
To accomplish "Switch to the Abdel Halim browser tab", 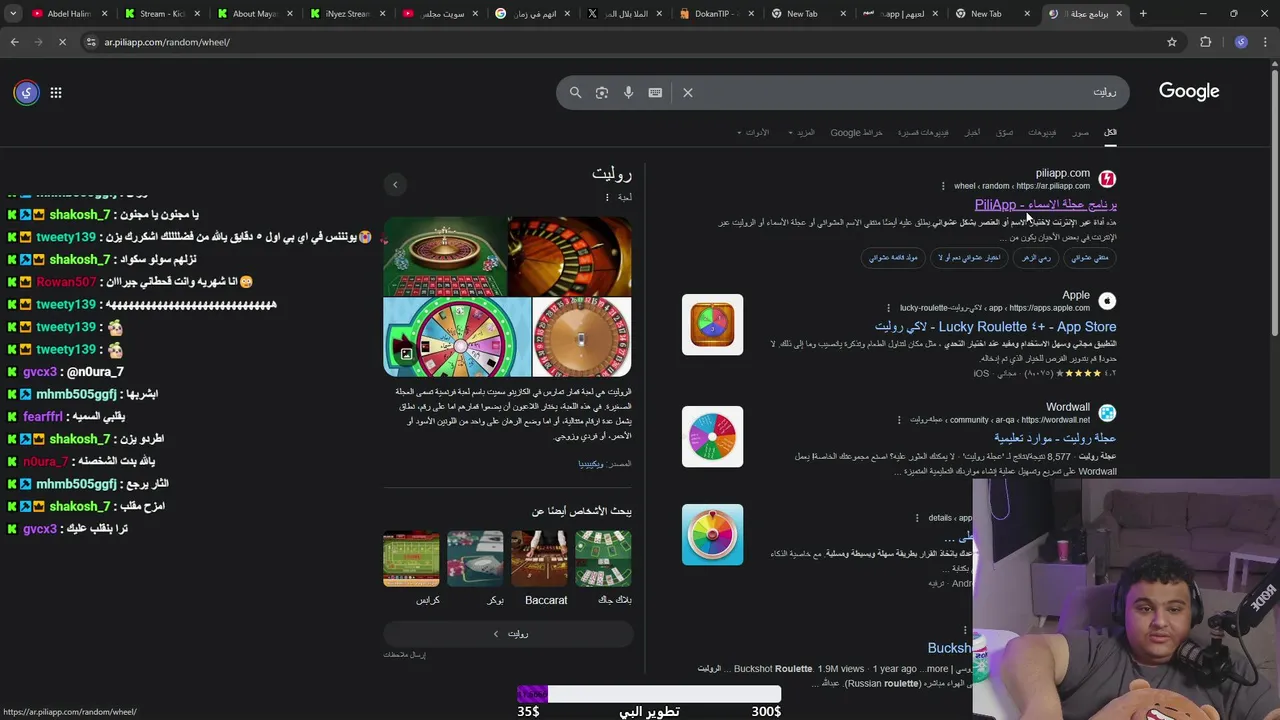I will (x=68, y=14).
